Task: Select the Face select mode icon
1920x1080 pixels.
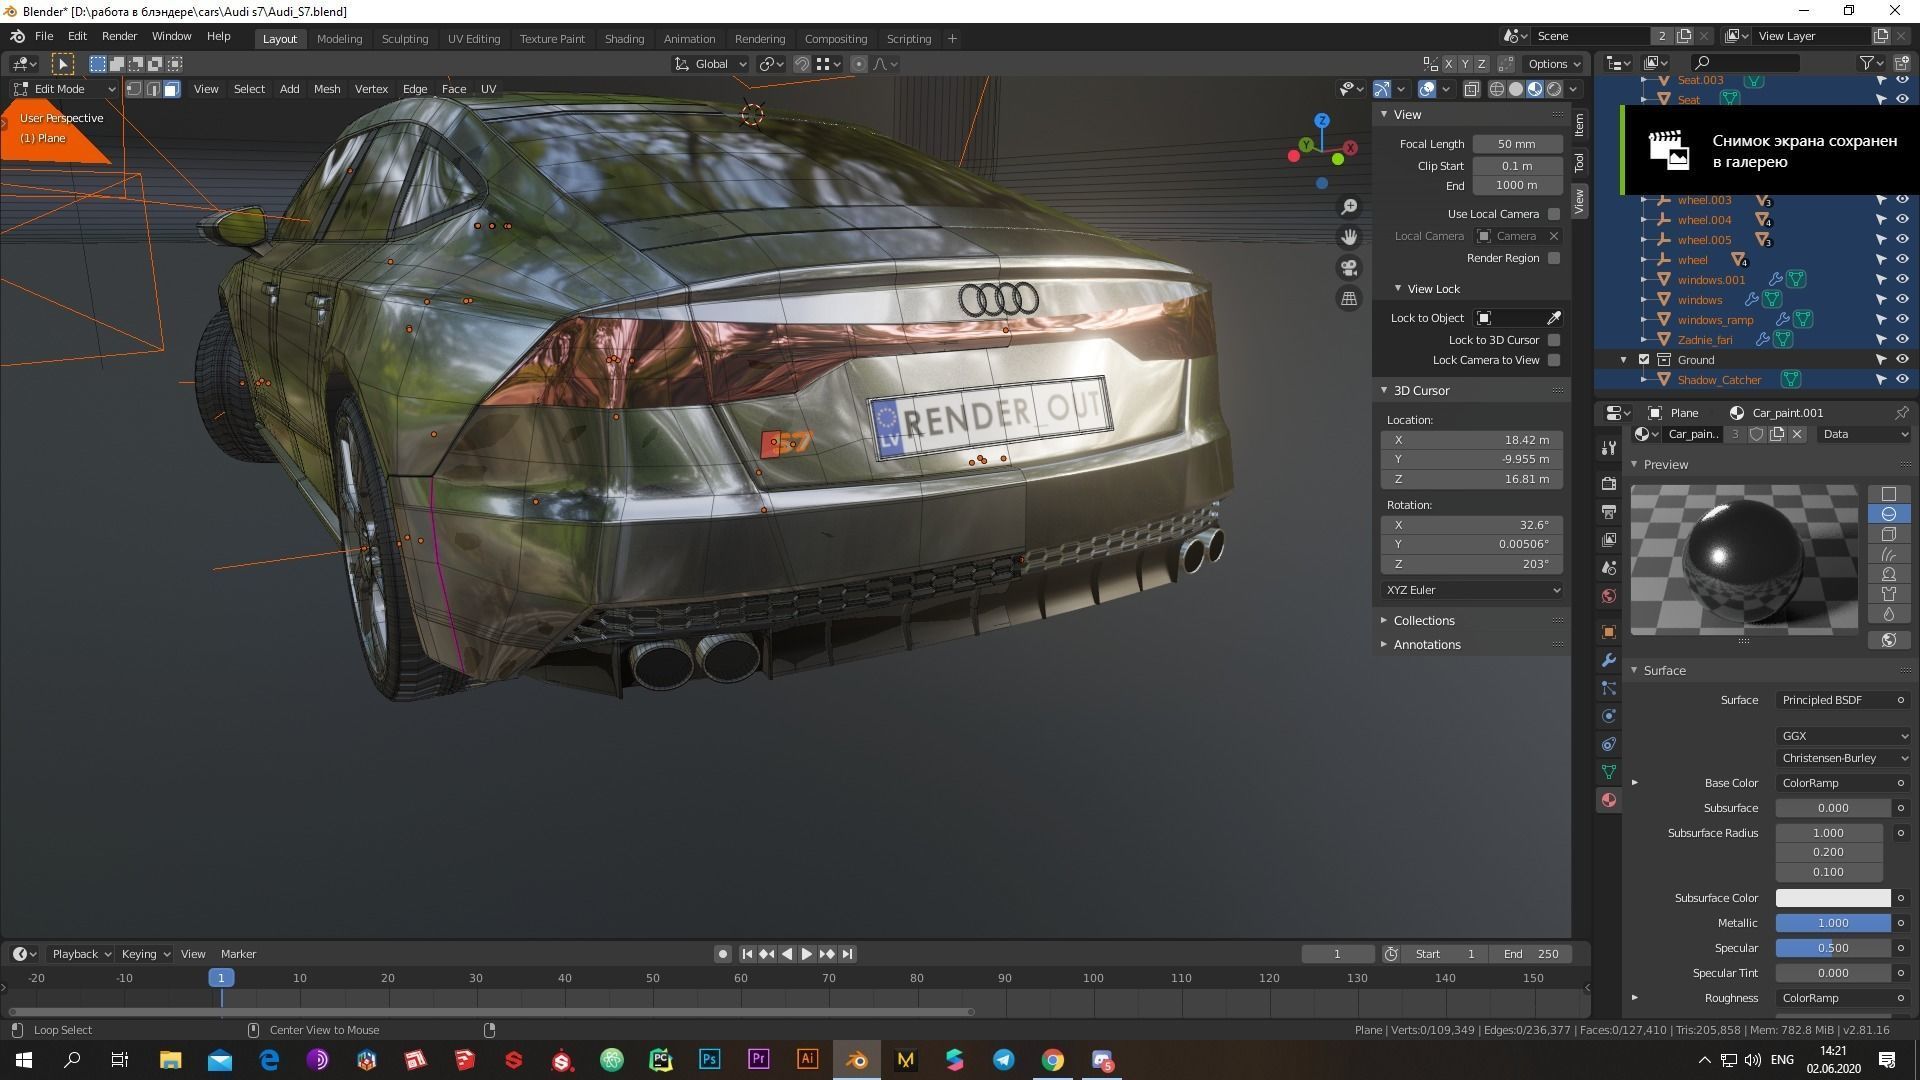Action: click(171, 89)
